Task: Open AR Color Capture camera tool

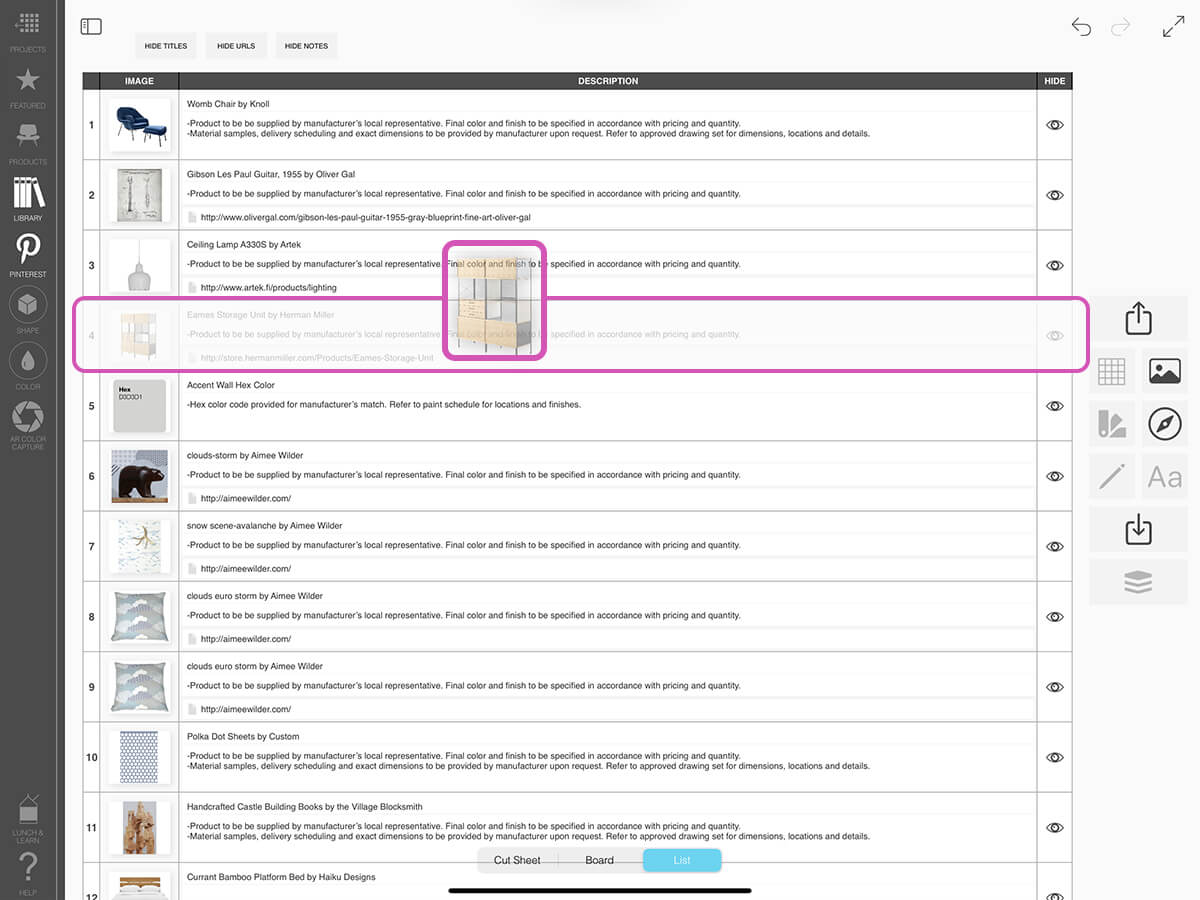Action: (28, 420)
